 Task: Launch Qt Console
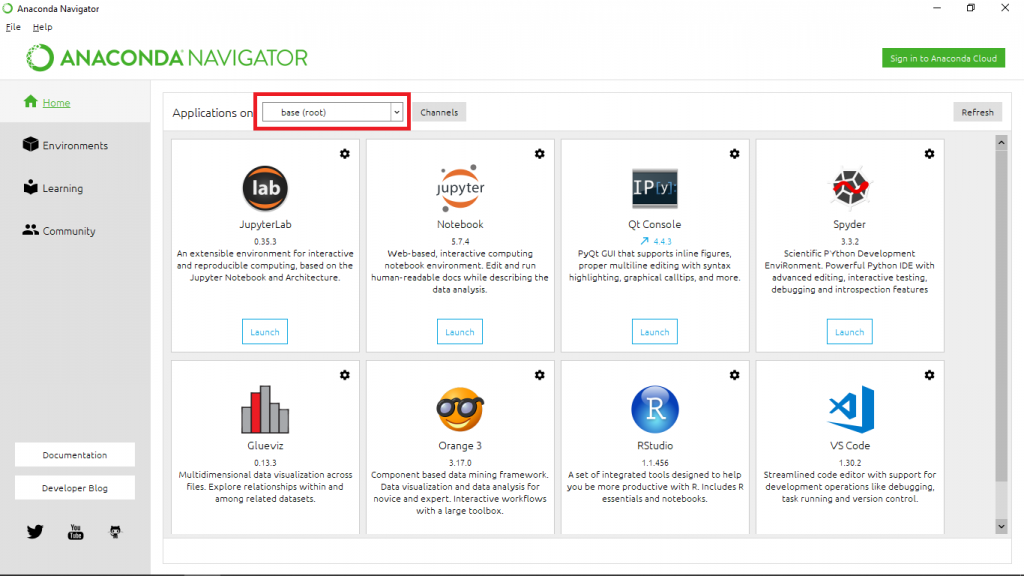click(x=654, y=332)
